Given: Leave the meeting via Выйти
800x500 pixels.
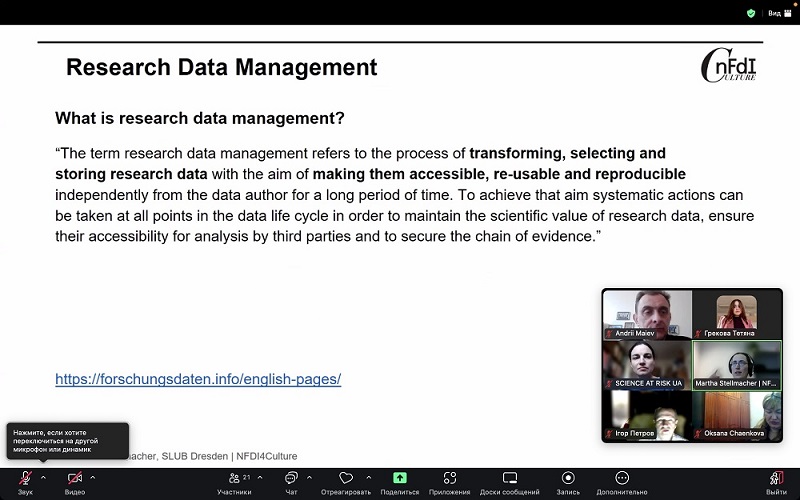Looking at the screenshot, I should [776, 479].
